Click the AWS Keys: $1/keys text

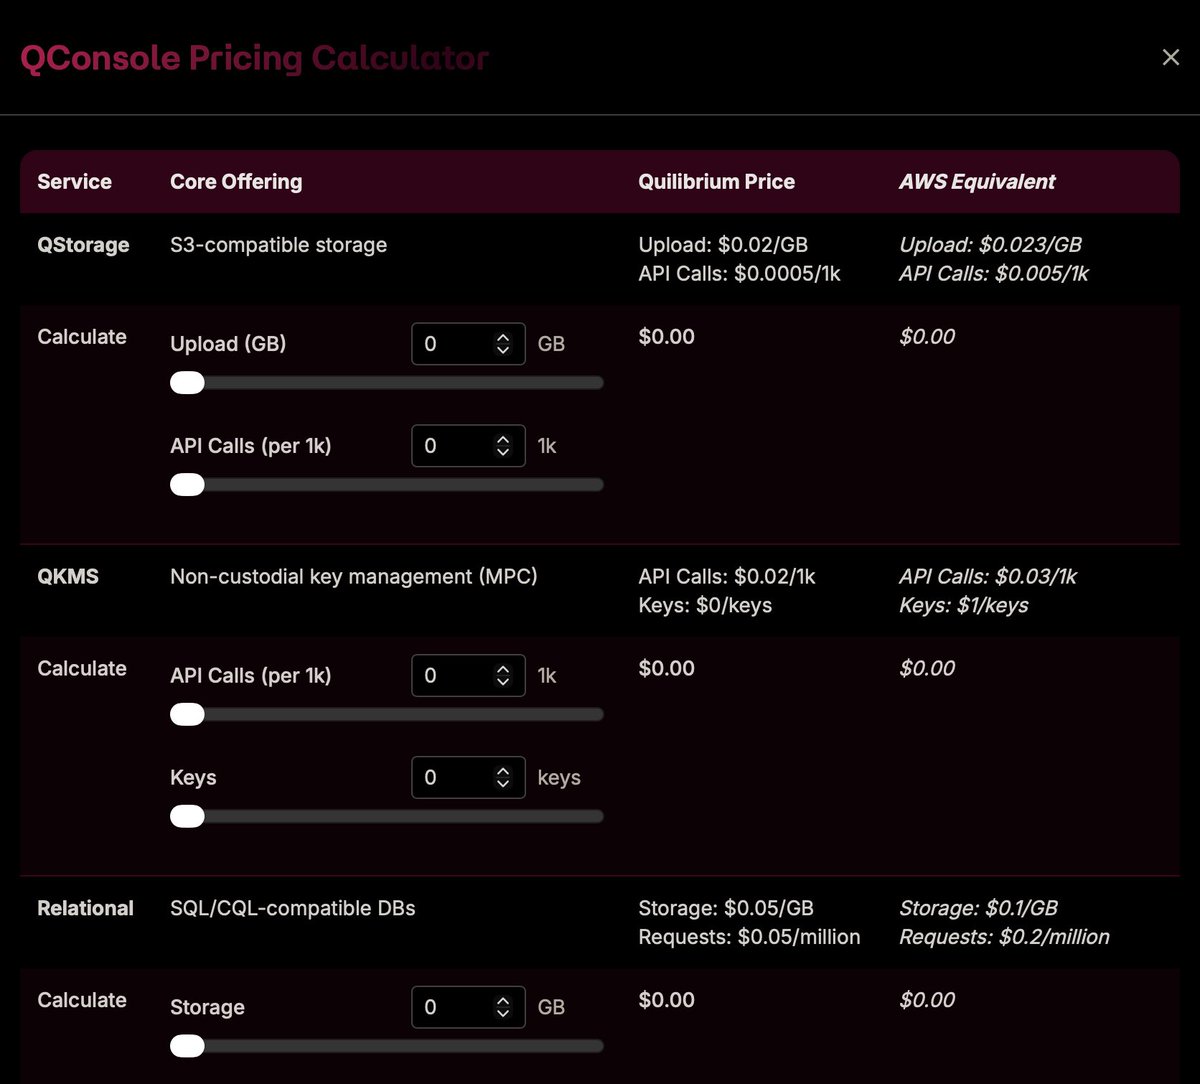pyautogui.click(x=964, y=605)
